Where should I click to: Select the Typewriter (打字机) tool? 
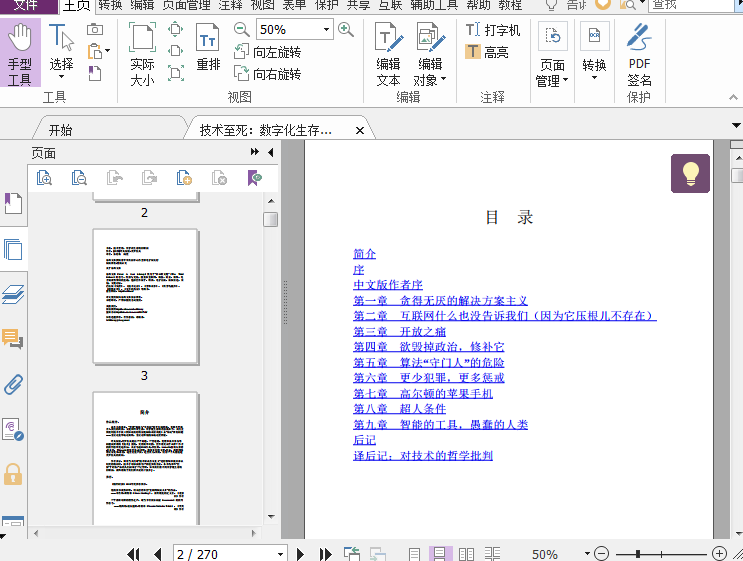click(493, 30)
